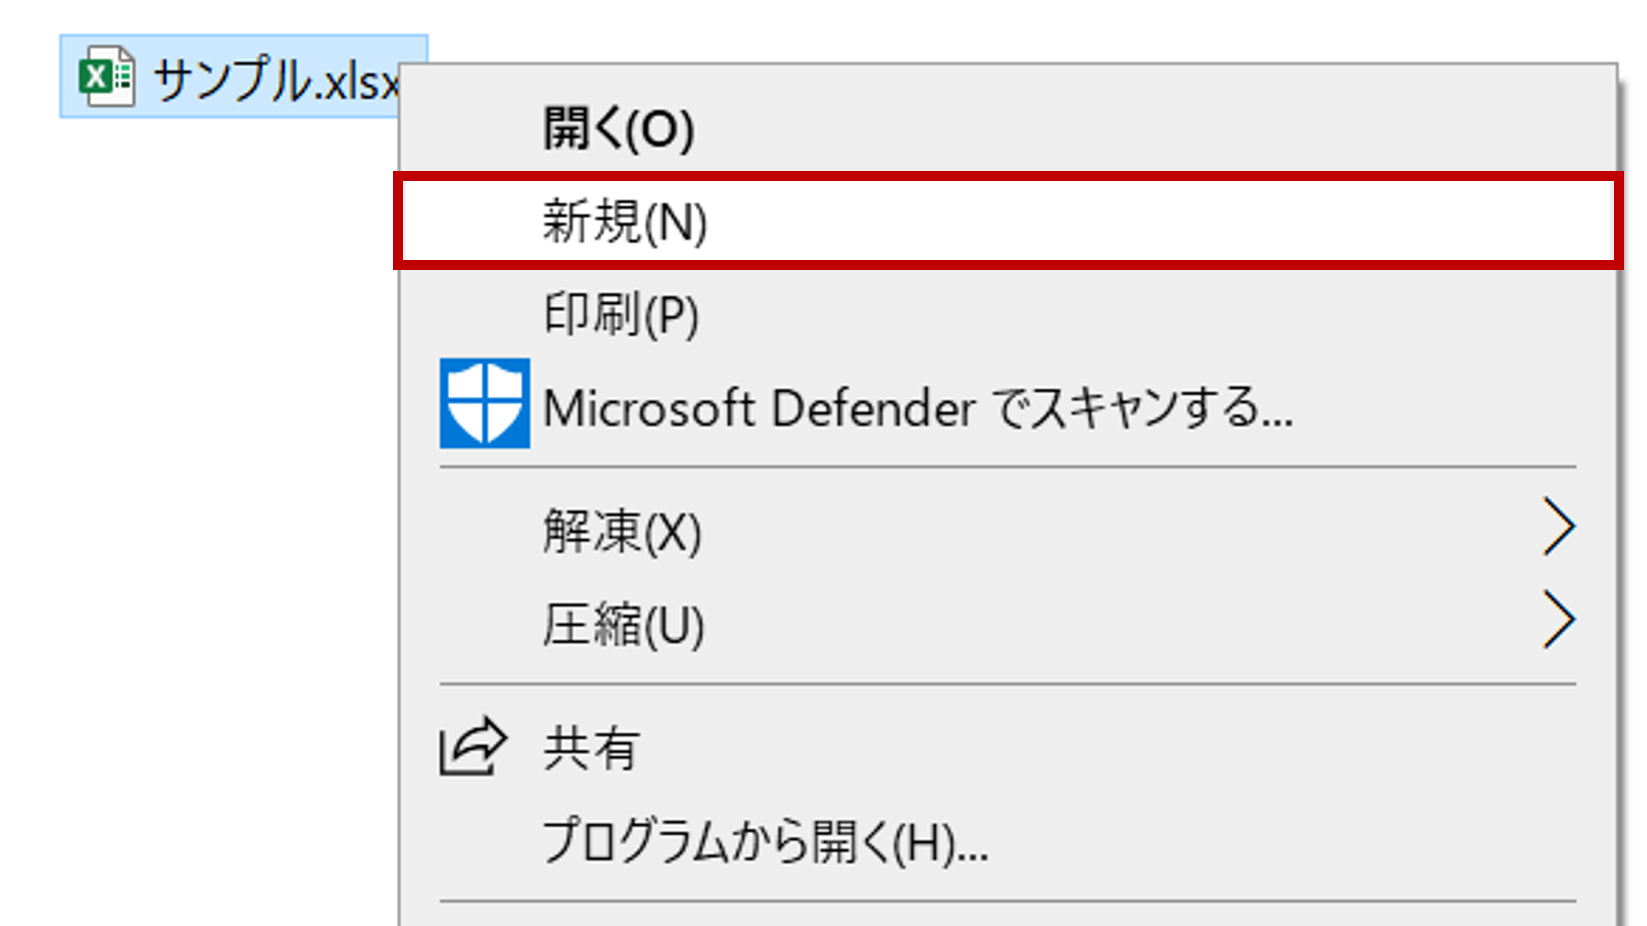Open プログラムから開く(H)... dialog entry

click(x=765, y=842)
